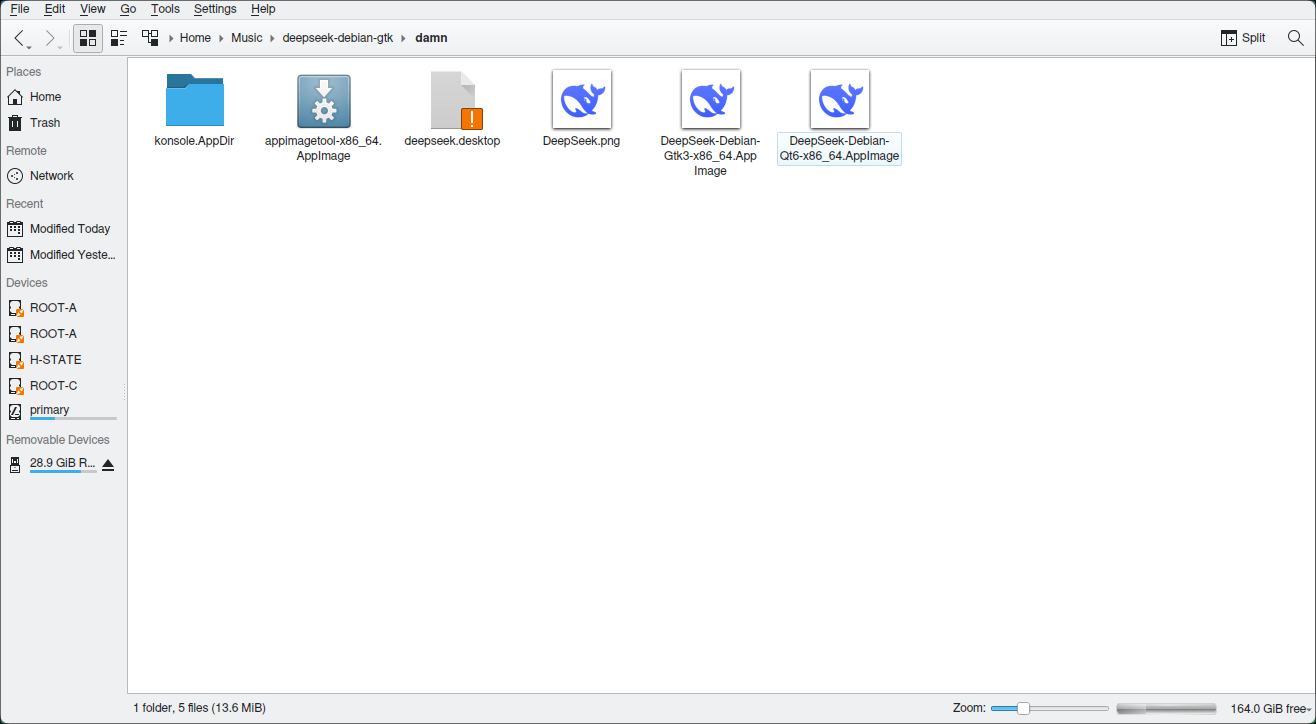Screen dimensions: 1316x724
Task: Switch to Icons view mode
Action: tap(88, 38)
